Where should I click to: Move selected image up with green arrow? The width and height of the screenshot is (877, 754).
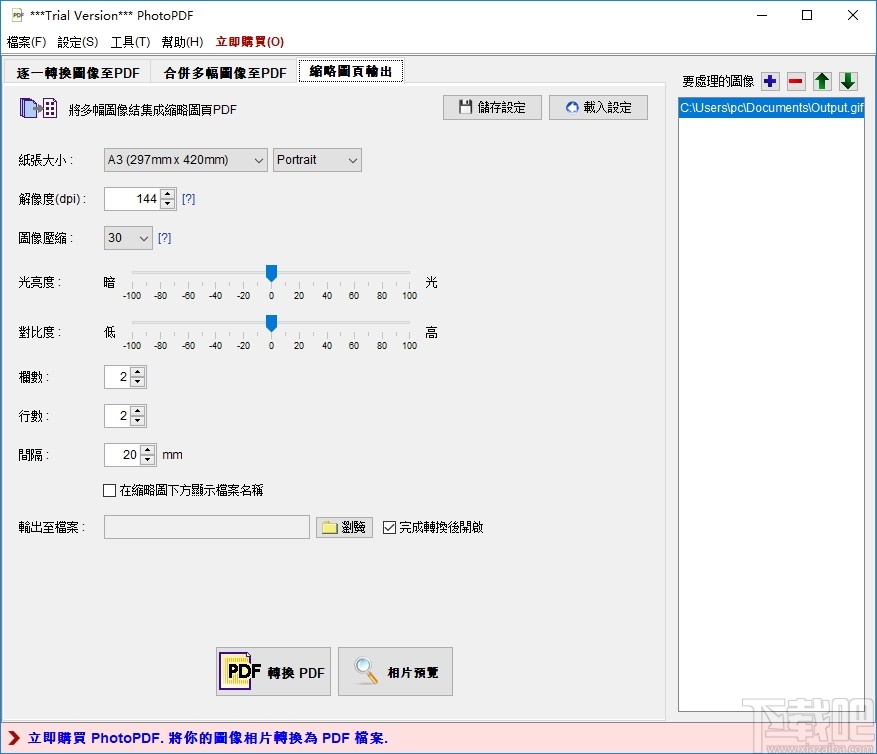821,81
